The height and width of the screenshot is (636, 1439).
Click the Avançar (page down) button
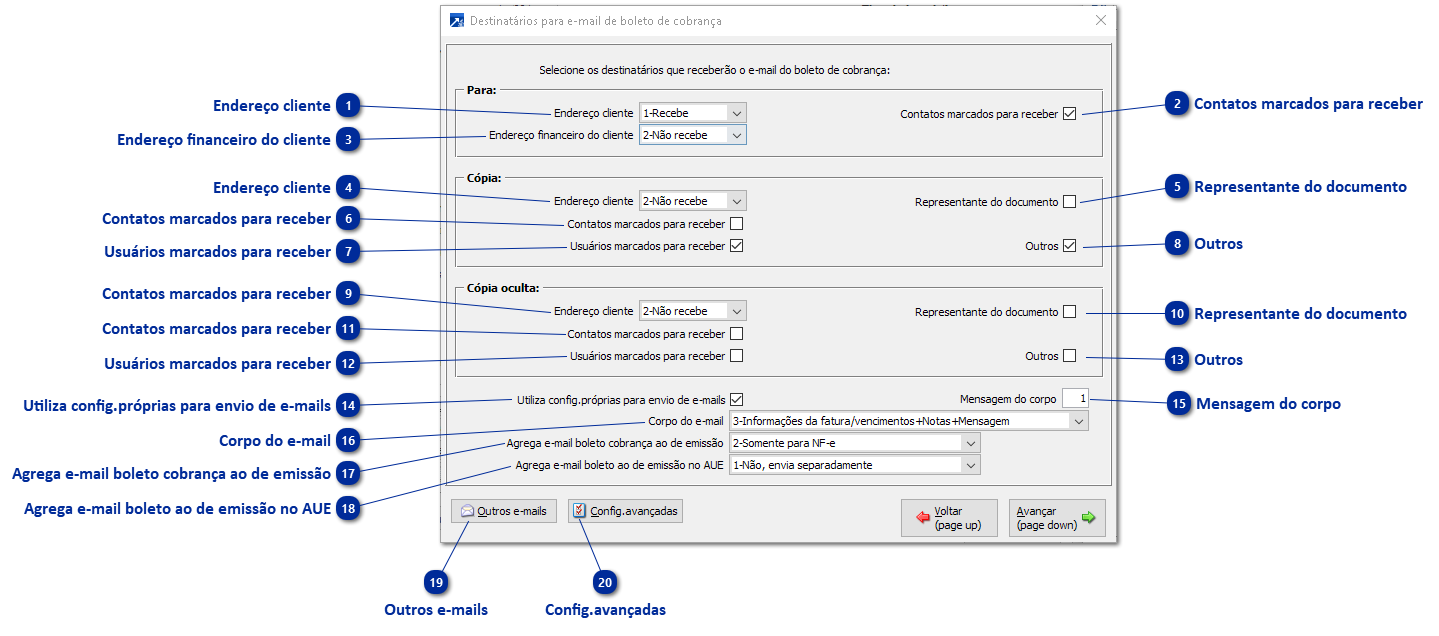click(1056, 517)
